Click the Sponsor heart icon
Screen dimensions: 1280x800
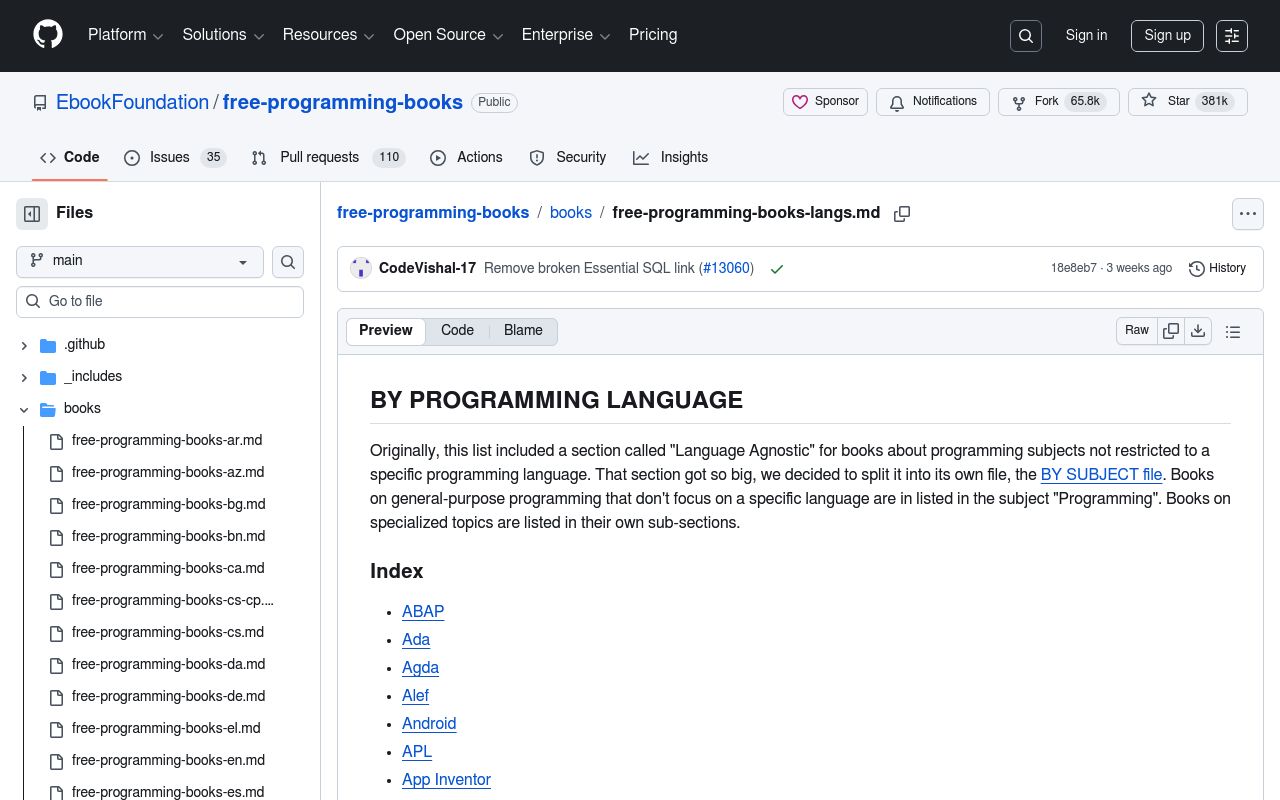click(x=800, y=101)
